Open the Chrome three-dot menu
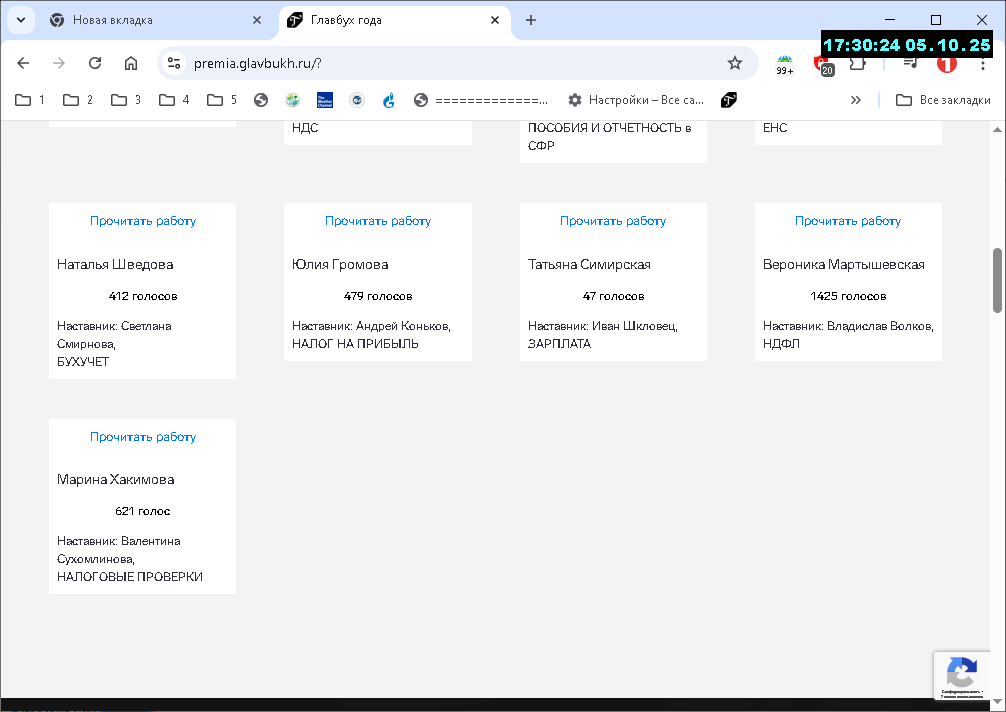This screenshot has width=1006, height=712. click(982, 63)
